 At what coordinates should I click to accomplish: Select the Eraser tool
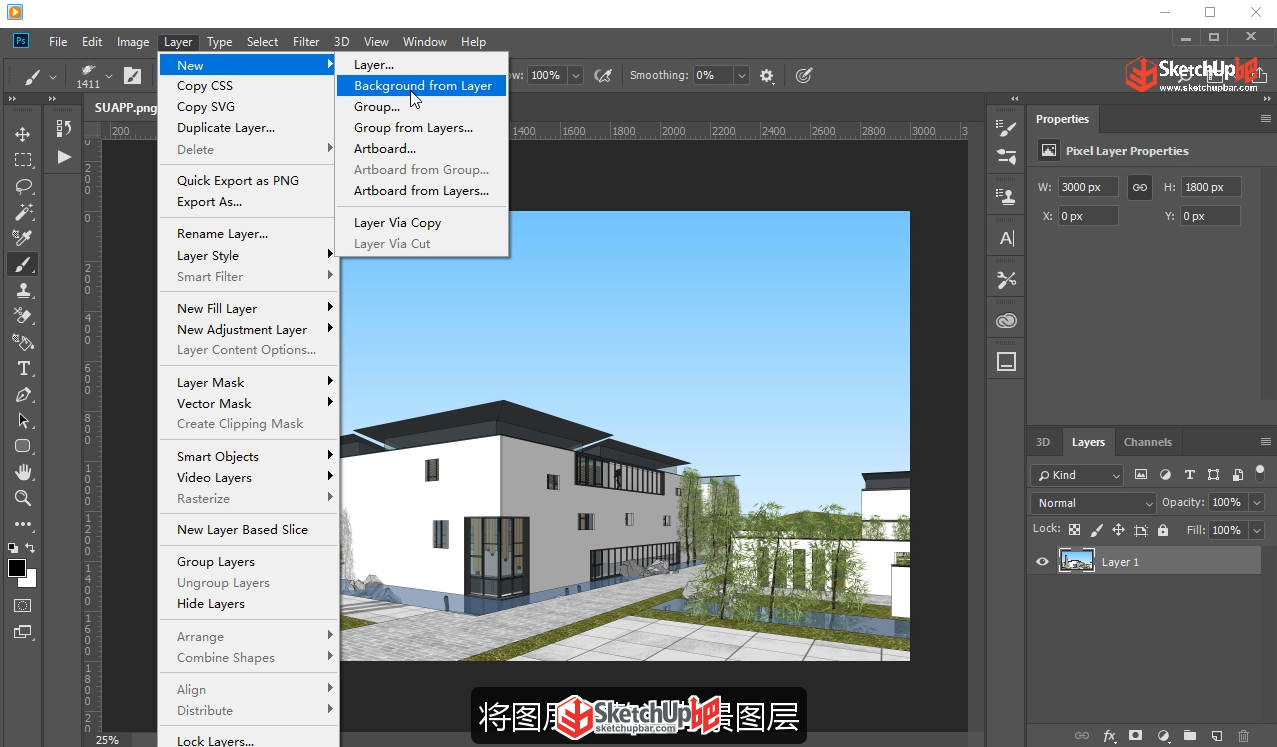click(x=22, y=316)
